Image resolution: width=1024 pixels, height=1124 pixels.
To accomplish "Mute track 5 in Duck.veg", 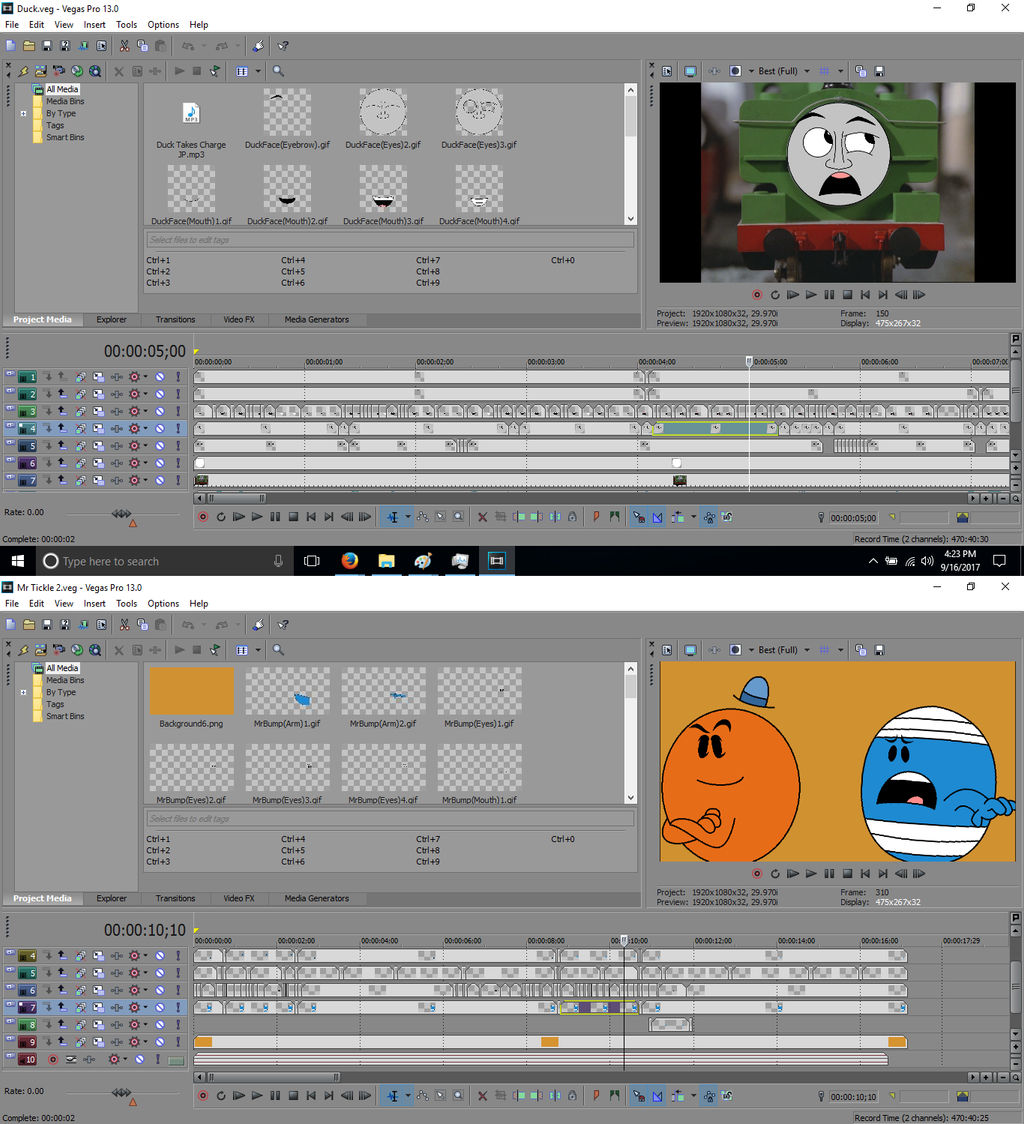I will [x=160, y=446].
